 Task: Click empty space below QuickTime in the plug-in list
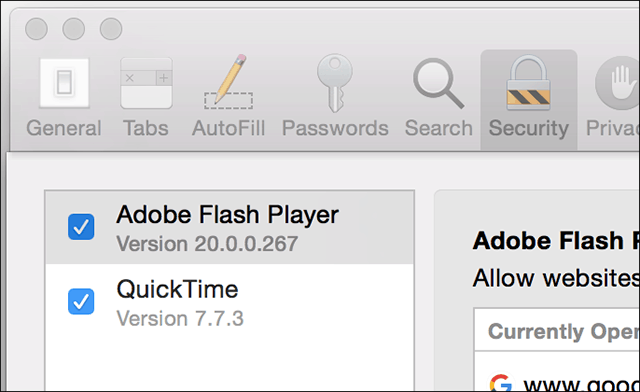229,361
